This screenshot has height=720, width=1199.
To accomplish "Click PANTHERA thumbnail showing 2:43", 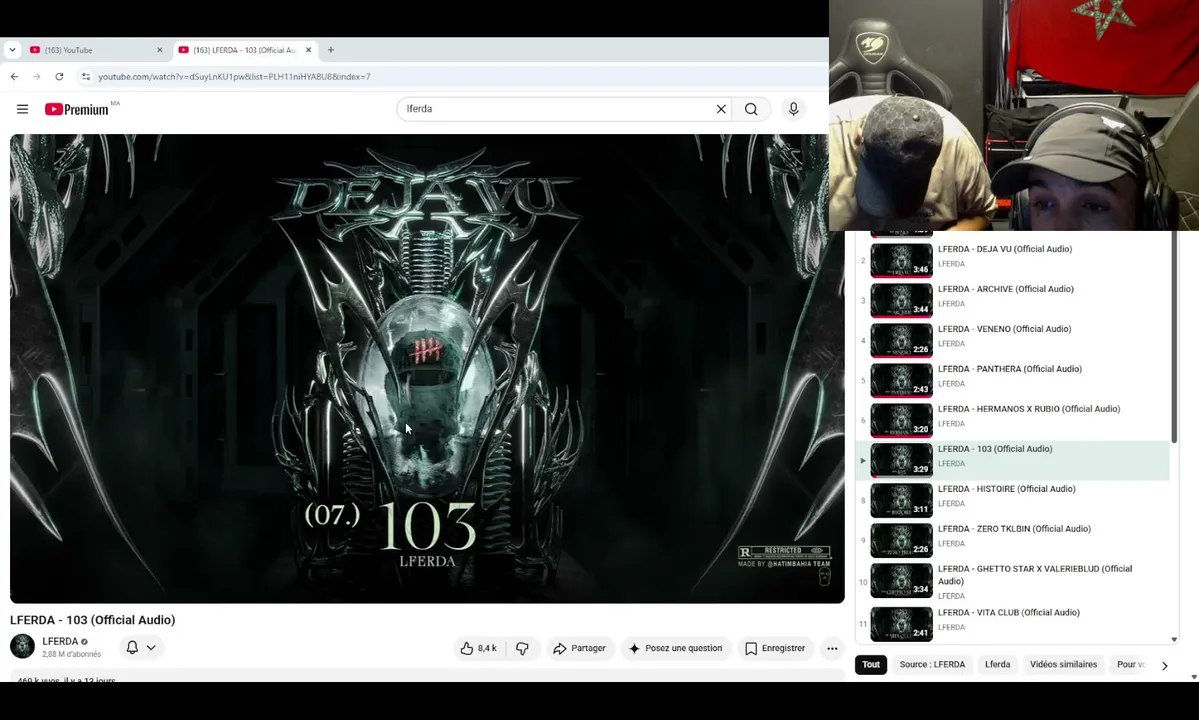I will [x=902, y=381].
